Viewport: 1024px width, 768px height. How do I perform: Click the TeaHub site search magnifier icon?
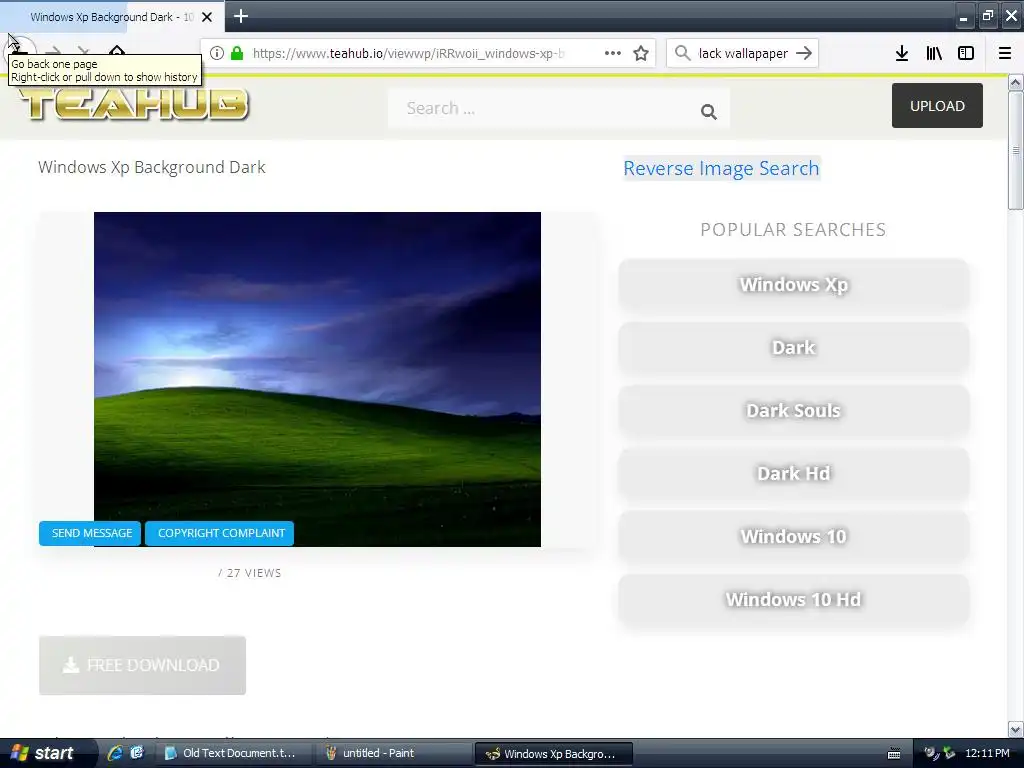coord(709,112)
